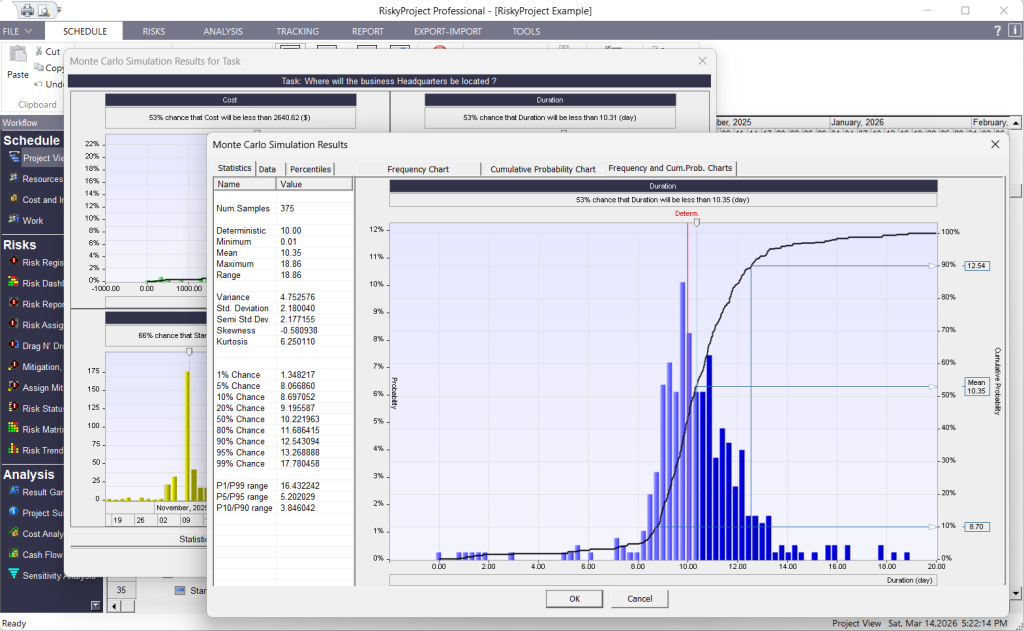1024x631 pixels.
Task: Open Cash Flow in Analysis section
Action: [14, 554]
